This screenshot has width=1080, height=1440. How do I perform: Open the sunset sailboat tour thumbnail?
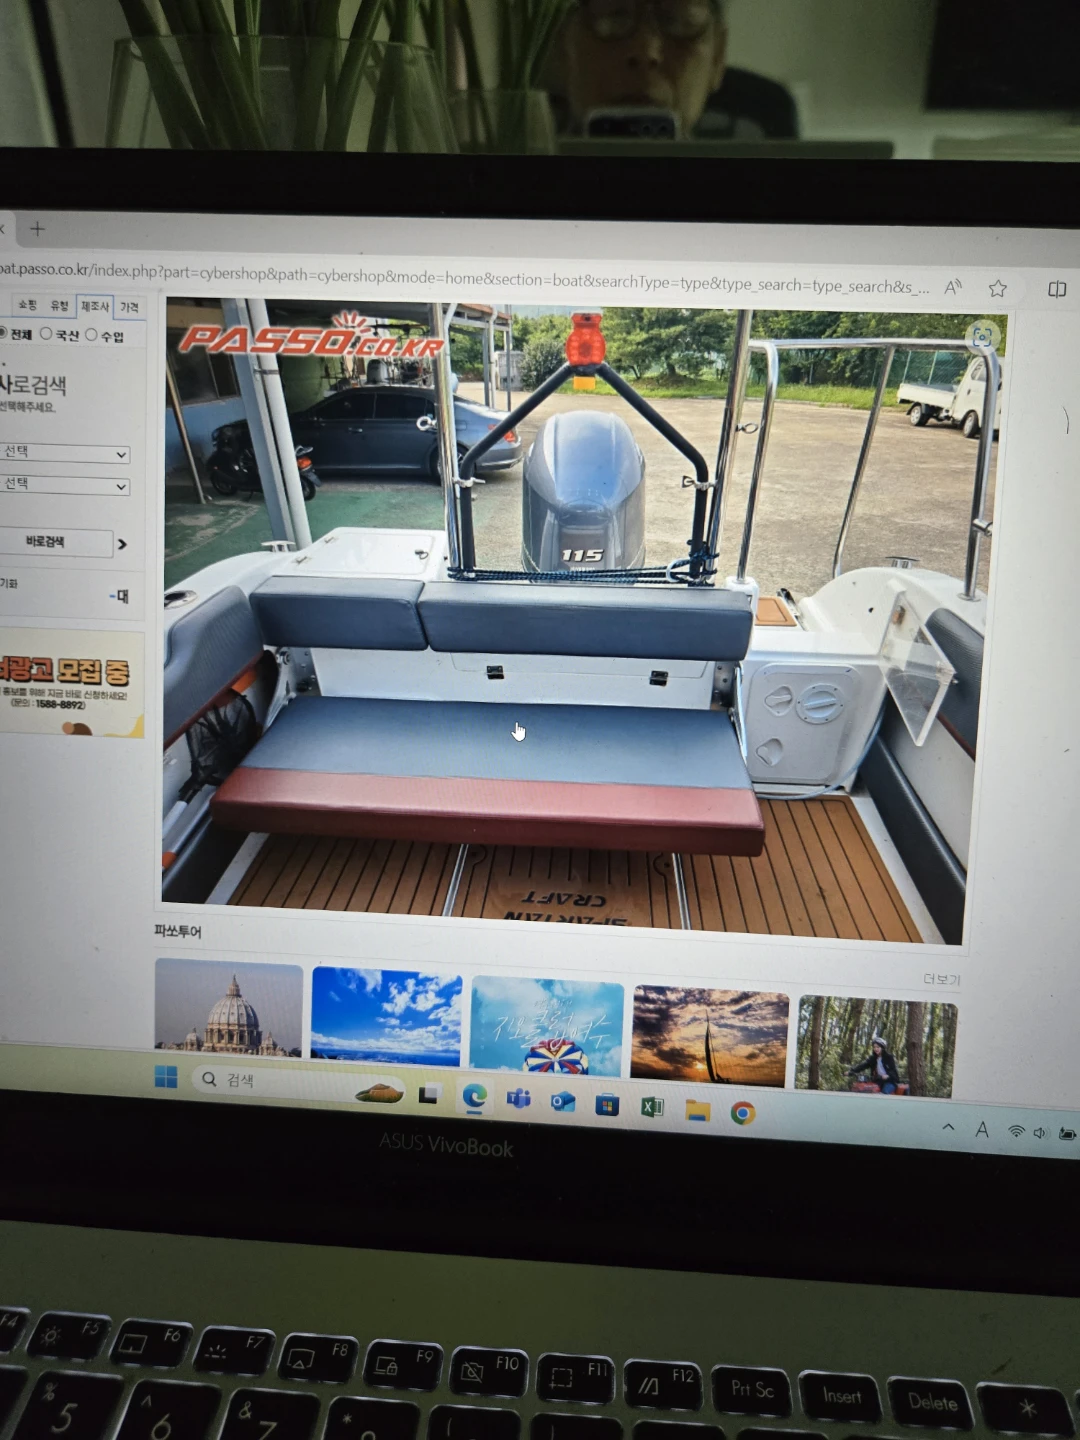click(x=710, y=1035)
